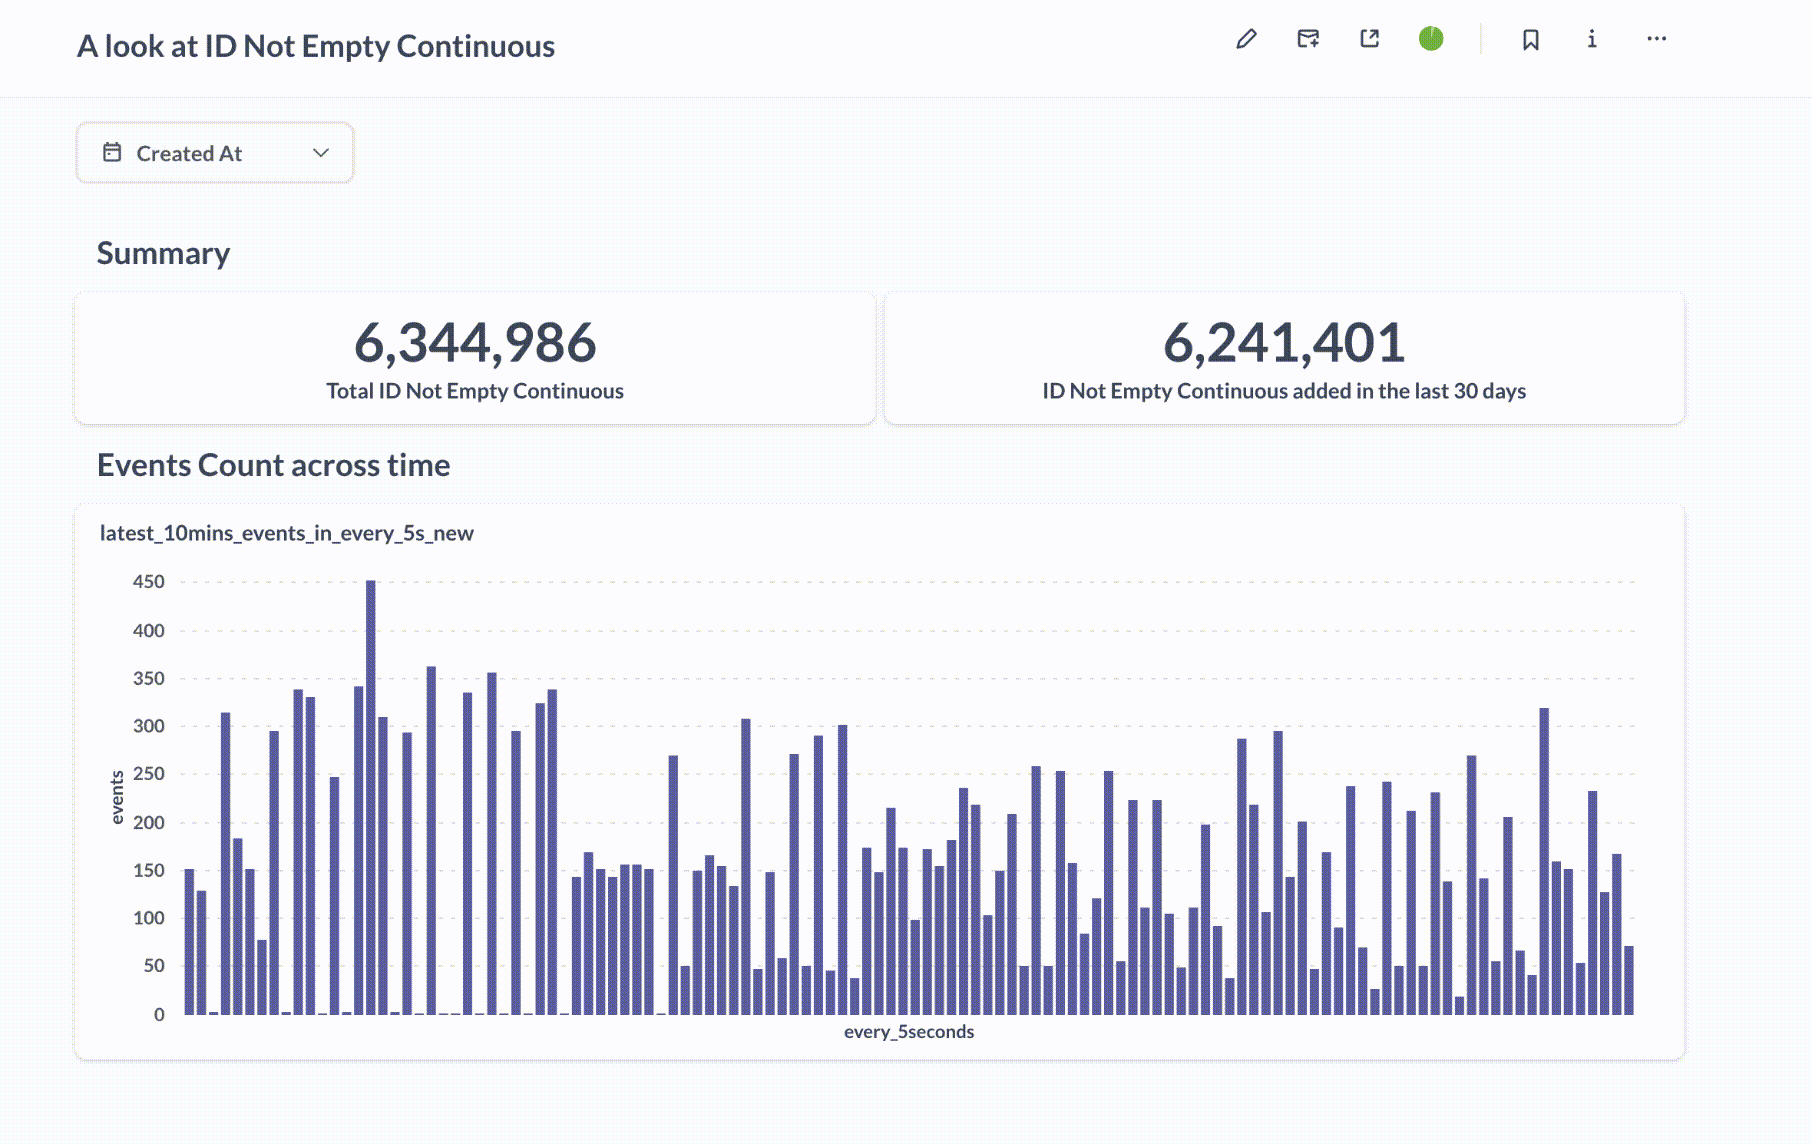Image resolution: width=1812 pixels, height=1144 pixels.
Task: Open the dashboard info panel
Action: coord(1592,39)
